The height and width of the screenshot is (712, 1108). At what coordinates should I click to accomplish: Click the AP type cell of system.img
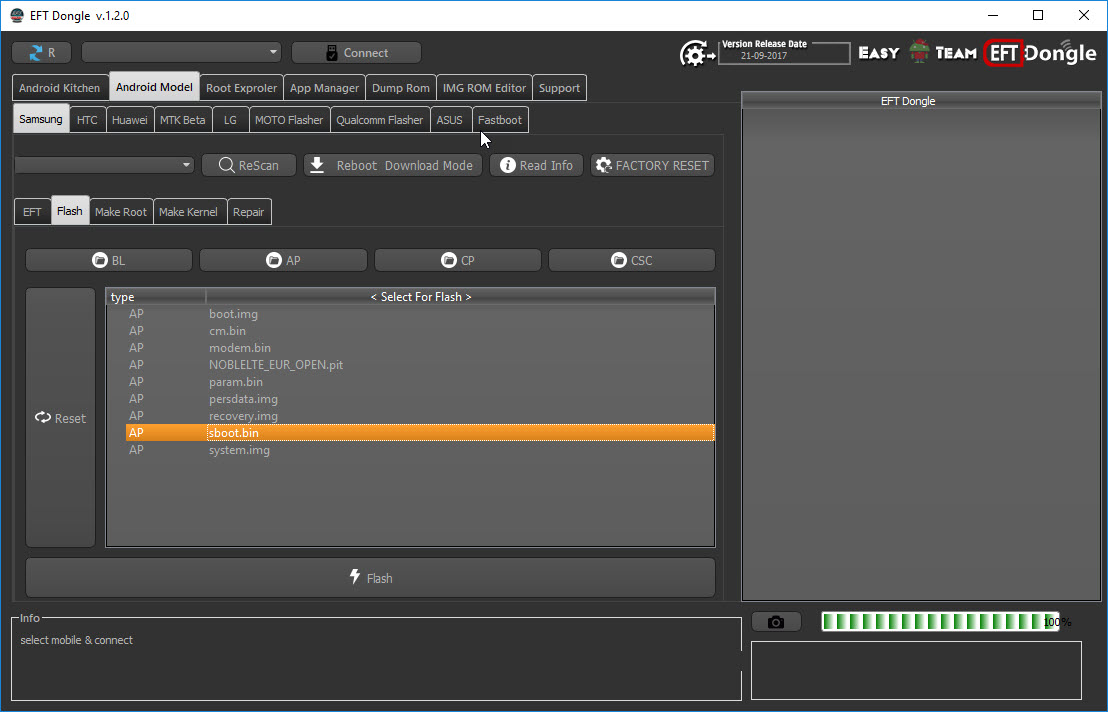pyautogui.click(x=136, y=450)
